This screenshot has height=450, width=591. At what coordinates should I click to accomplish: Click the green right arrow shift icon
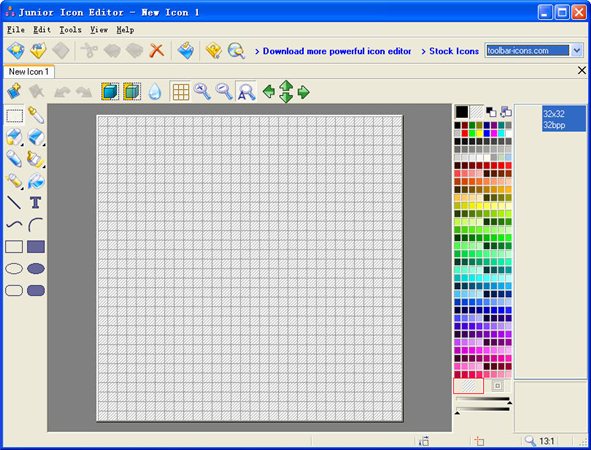pyautogui.click(x=303, y=92)
